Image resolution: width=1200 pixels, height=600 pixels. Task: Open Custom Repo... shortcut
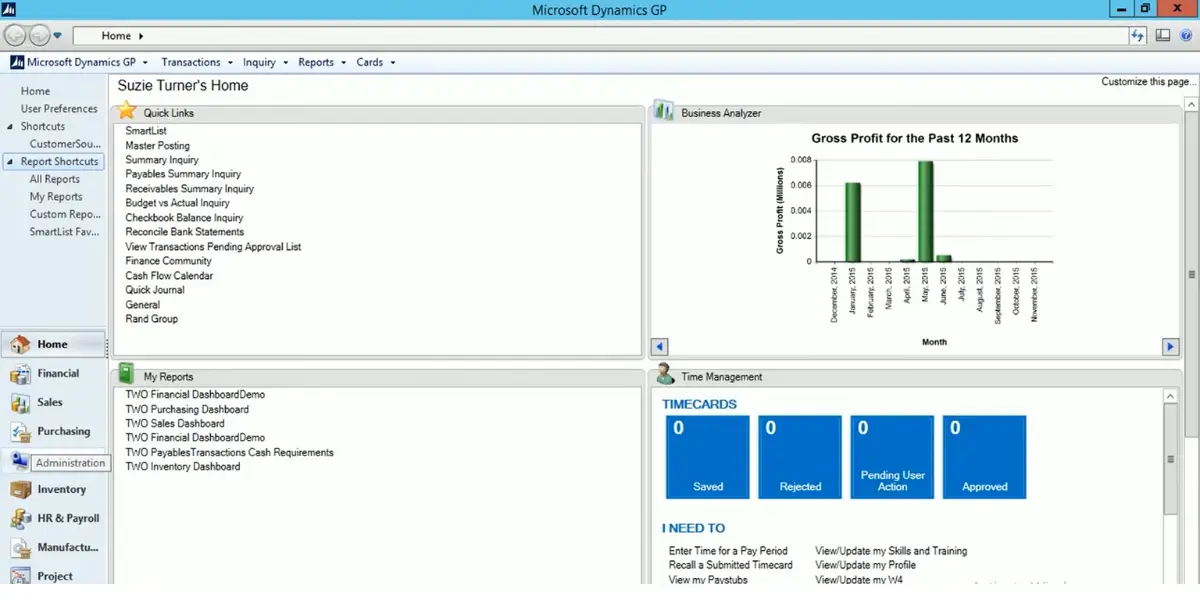click(65, 215)
